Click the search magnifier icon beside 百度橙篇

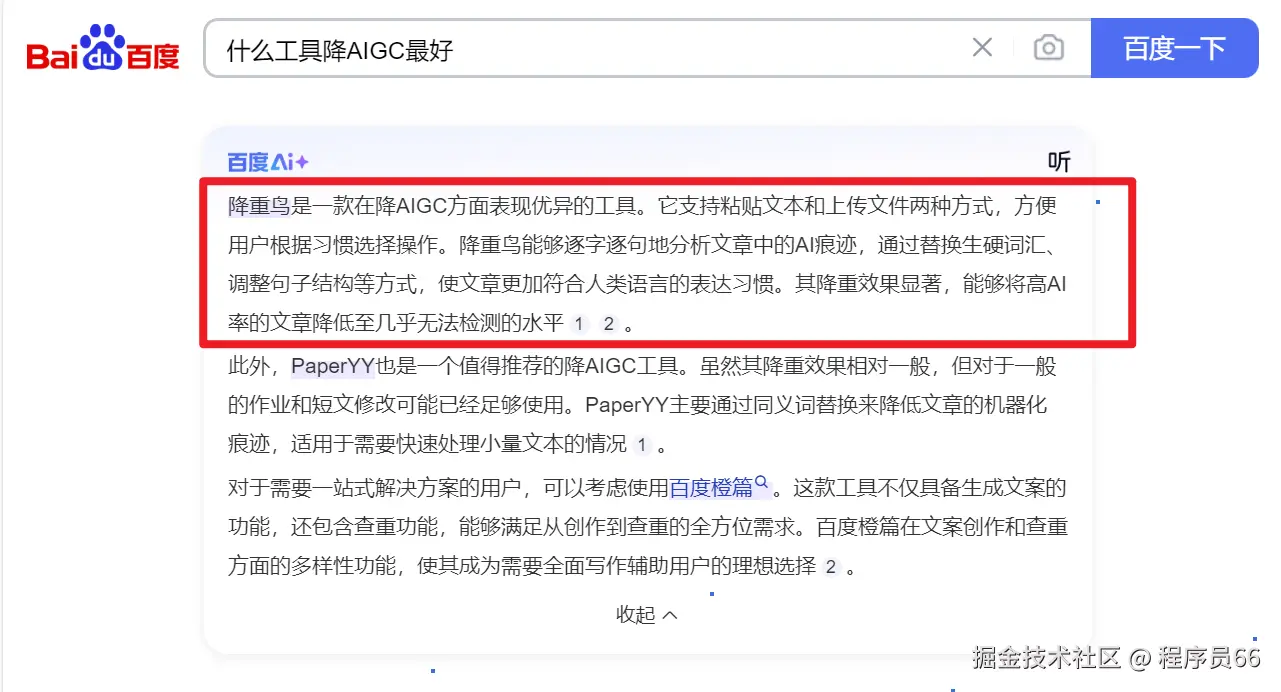pyautogui.click(x=762, y=483)
